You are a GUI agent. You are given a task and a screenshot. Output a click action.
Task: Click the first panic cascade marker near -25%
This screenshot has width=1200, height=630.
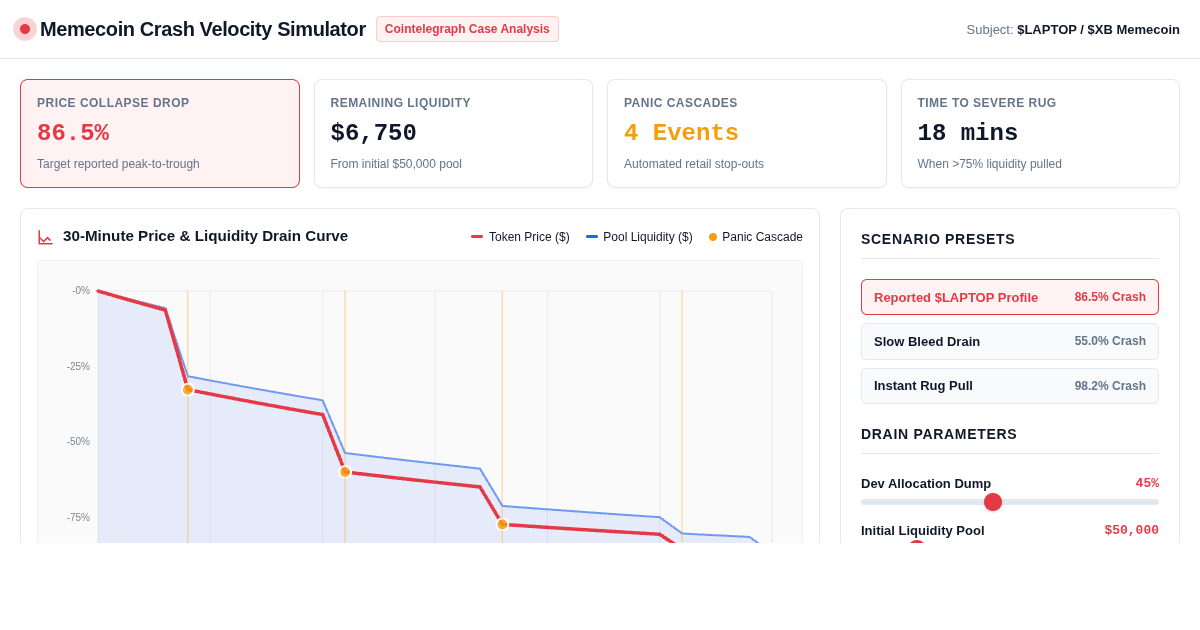(188, 389)
